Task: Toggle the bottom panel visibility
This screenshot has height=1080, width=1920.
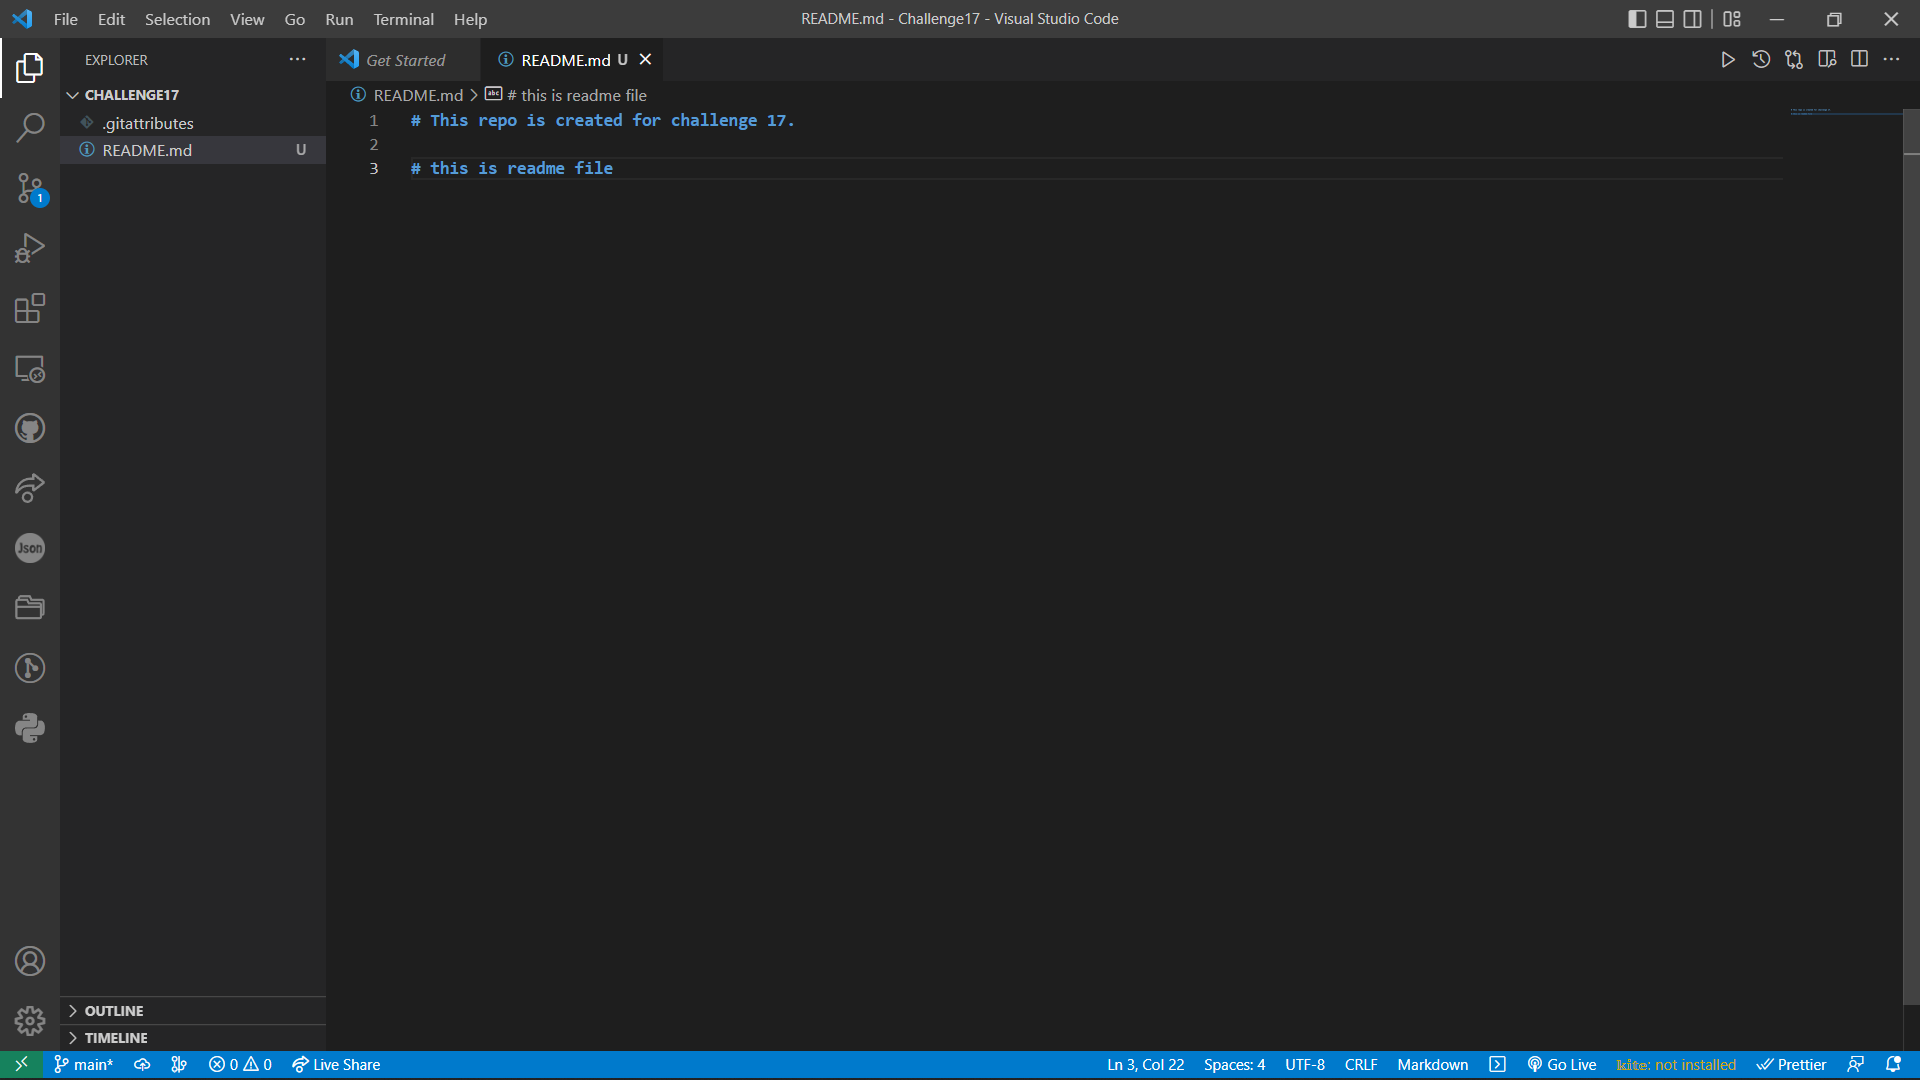Action: click(1665, 18)
